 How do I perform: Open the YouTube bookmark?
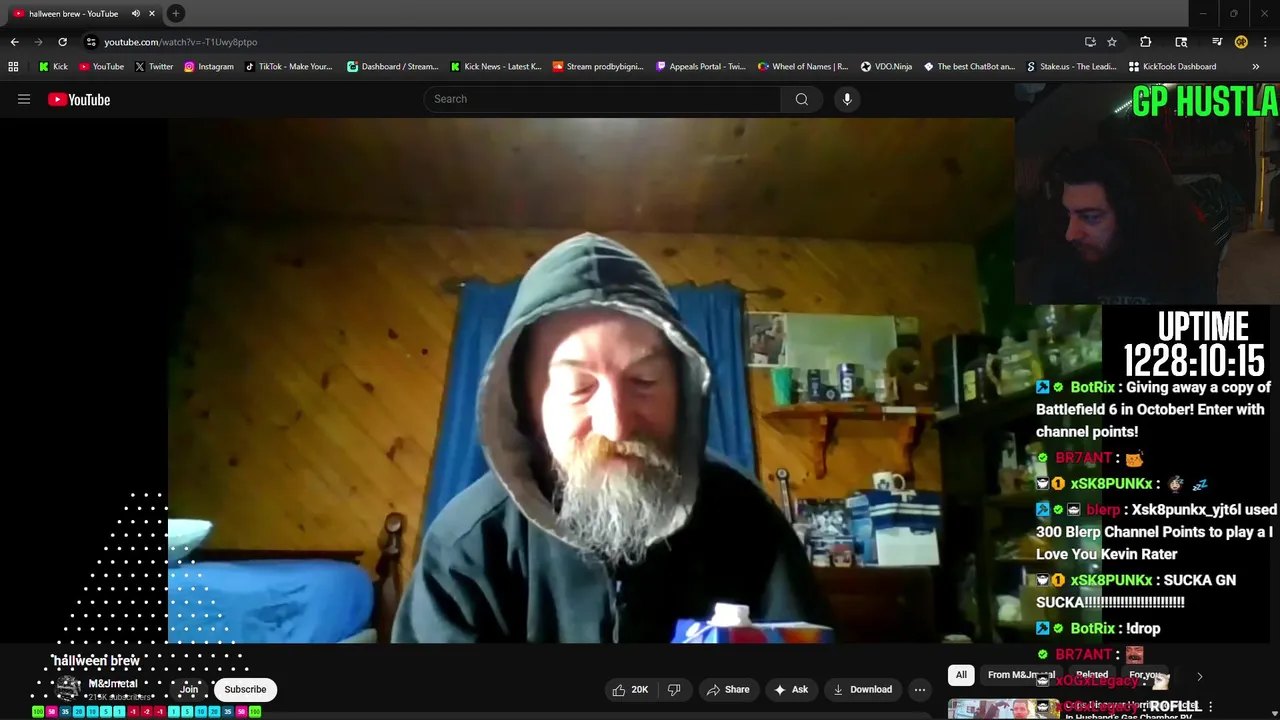101,67
